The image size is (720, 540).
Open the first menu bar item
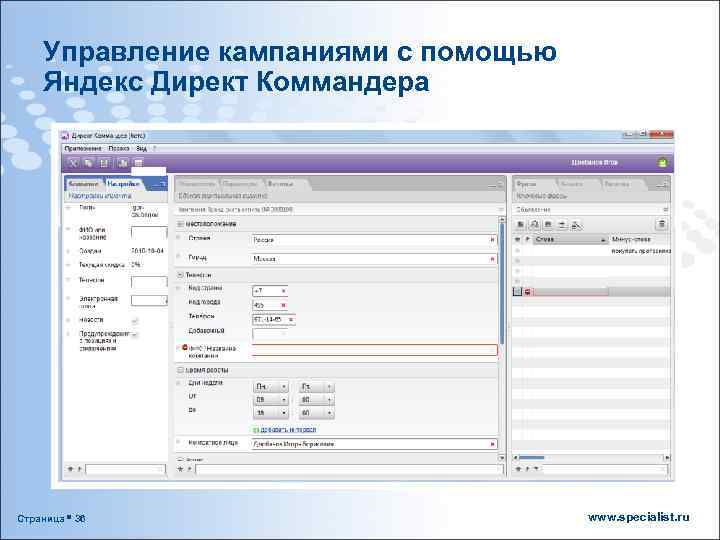tap(83, 148)
